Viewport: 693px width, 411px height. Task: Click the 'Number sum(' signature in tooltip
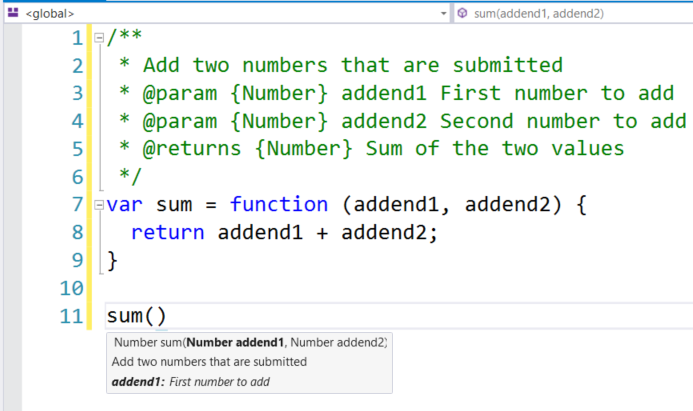coord(147,343)
